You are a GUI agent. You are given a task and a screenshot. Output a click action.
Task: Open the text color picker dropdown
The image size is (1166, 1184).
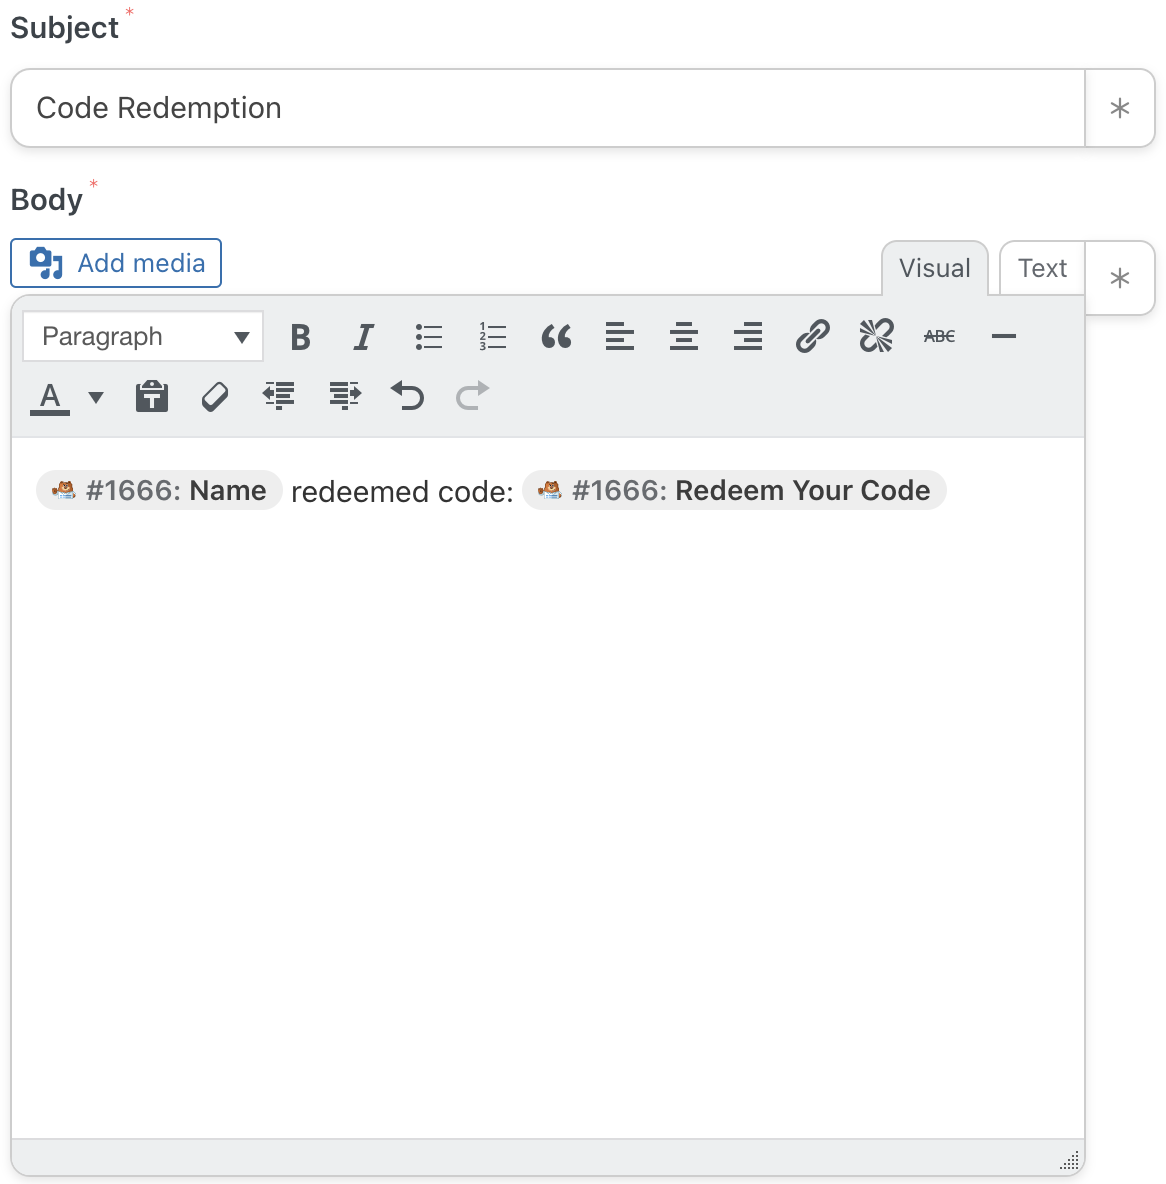pyautogui.click(x=95, y=398)
